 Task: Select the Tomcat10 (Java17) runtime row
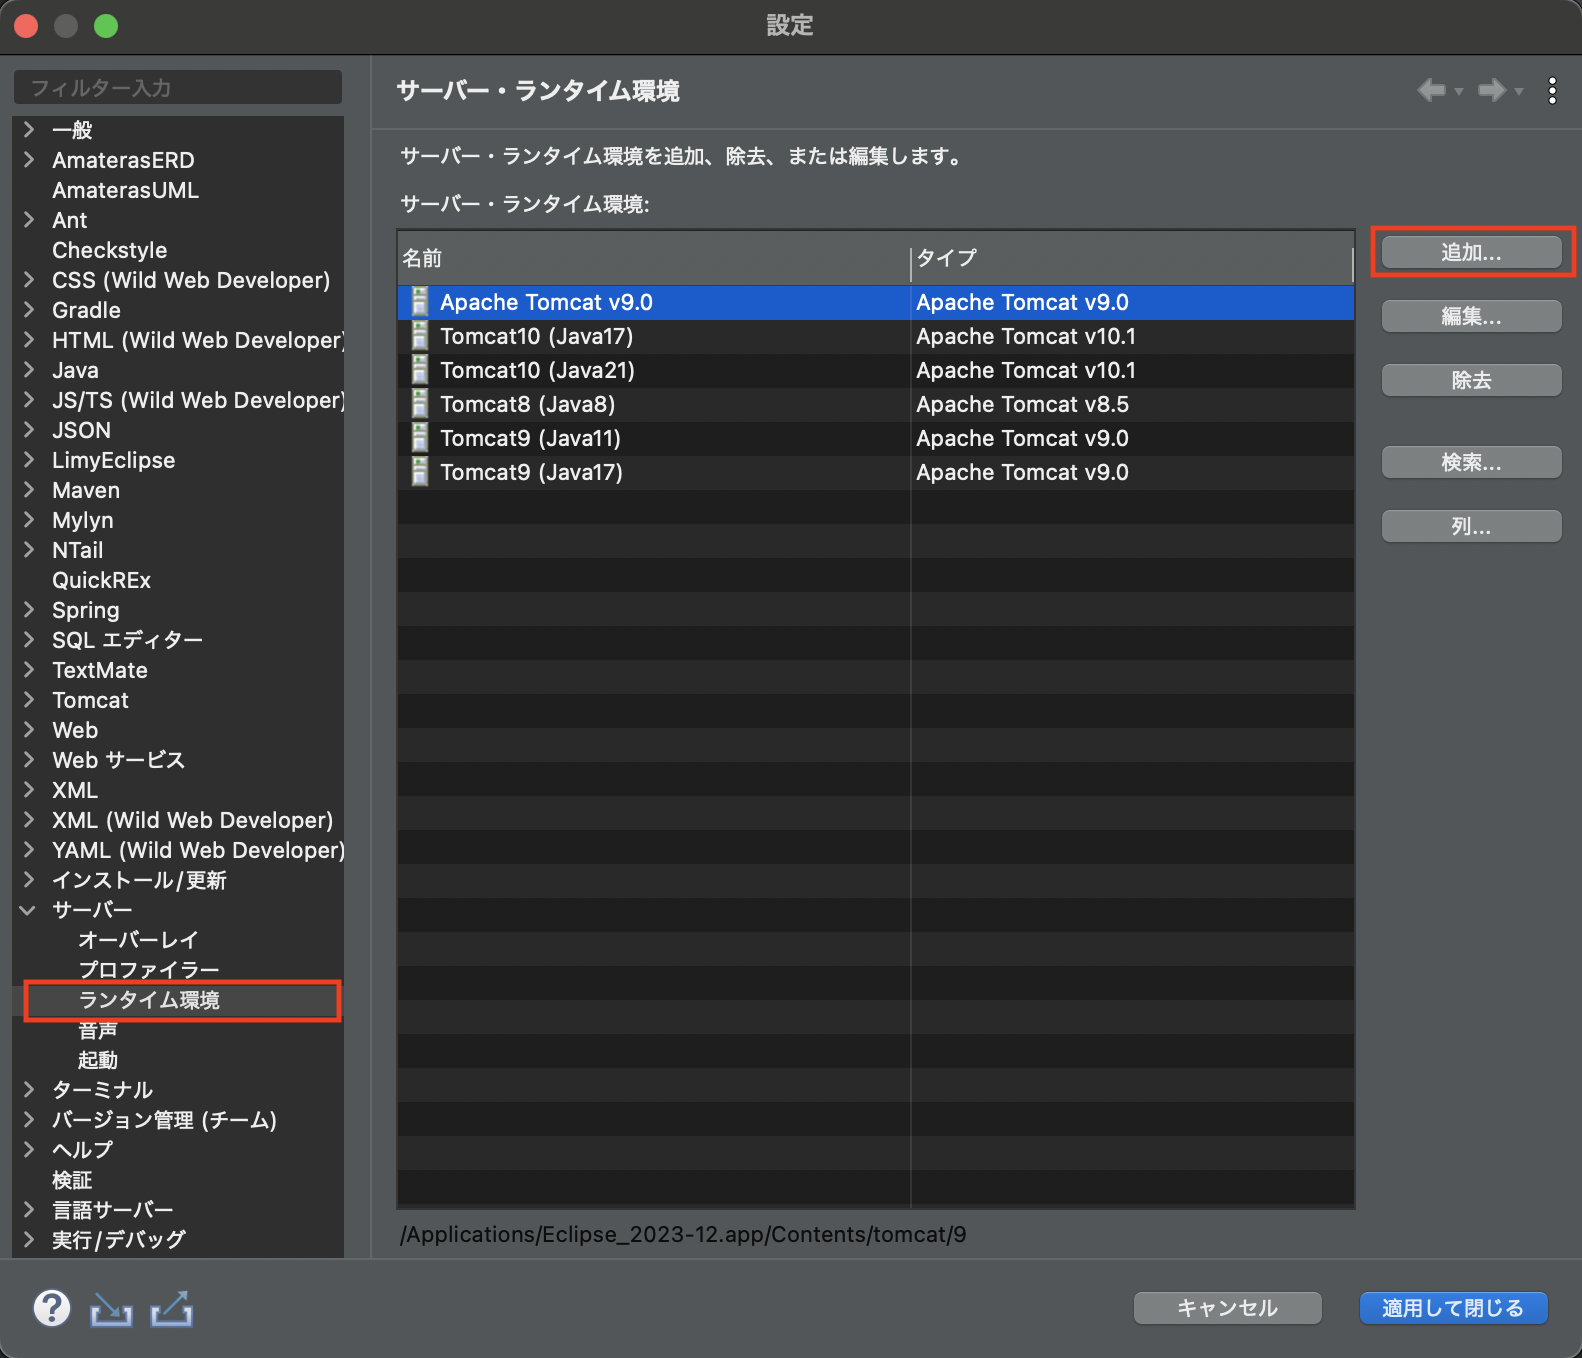click(x=876, y=336)
